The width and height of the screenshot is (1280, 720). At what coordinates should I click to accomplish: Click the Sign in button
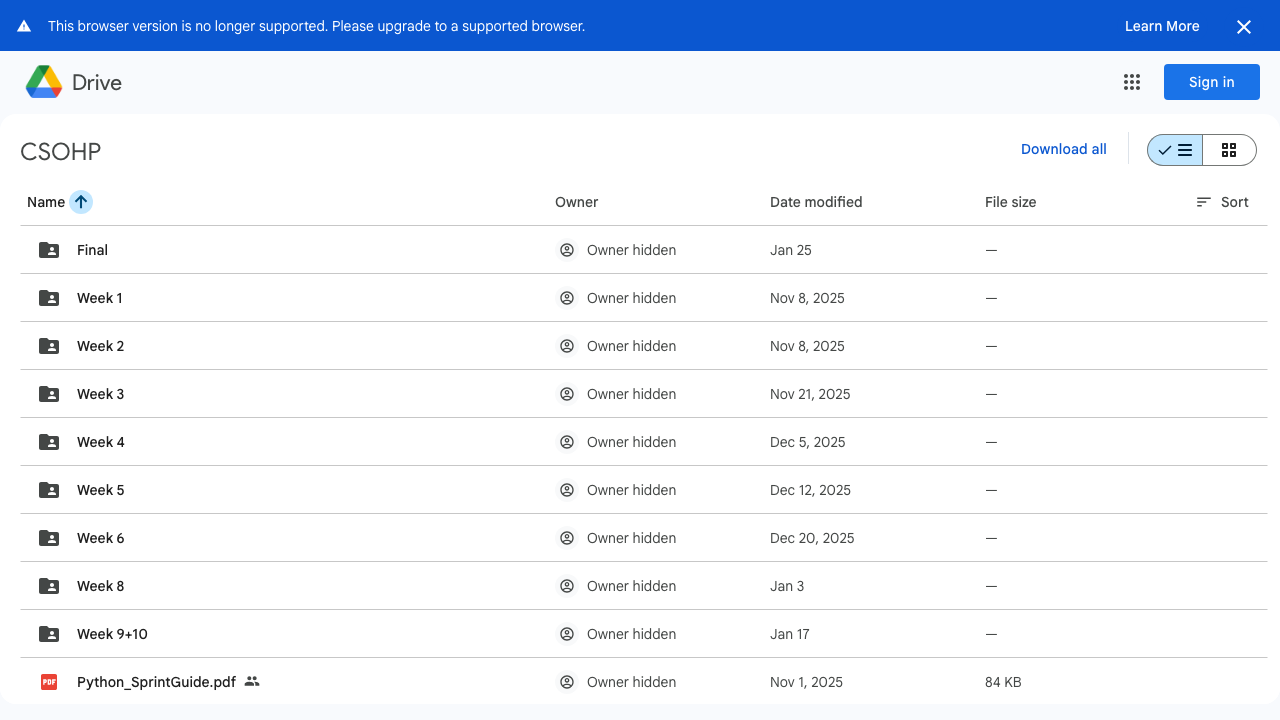click(x=1212, y=82)
